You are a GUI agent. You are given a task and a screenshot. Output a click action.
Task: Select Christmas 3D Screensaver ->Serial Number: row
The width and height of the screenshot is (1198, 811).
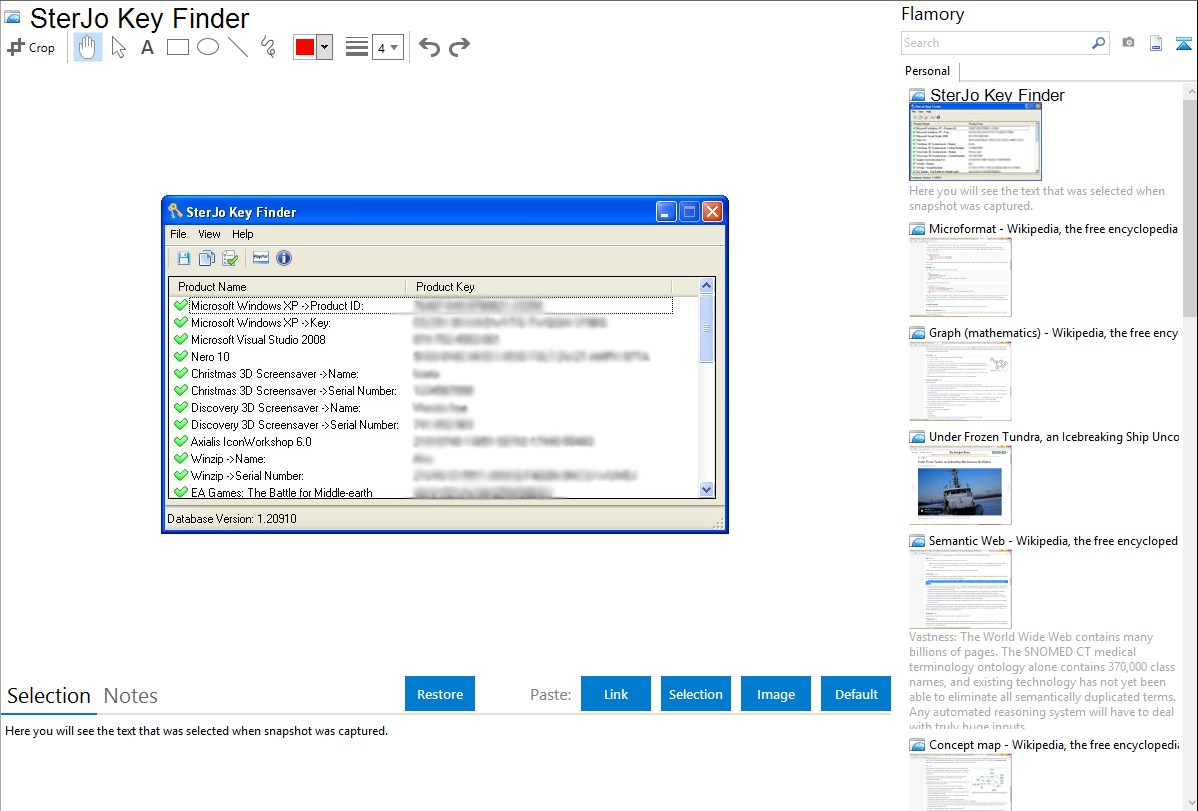pyautogui.click(x=422, y=391)
